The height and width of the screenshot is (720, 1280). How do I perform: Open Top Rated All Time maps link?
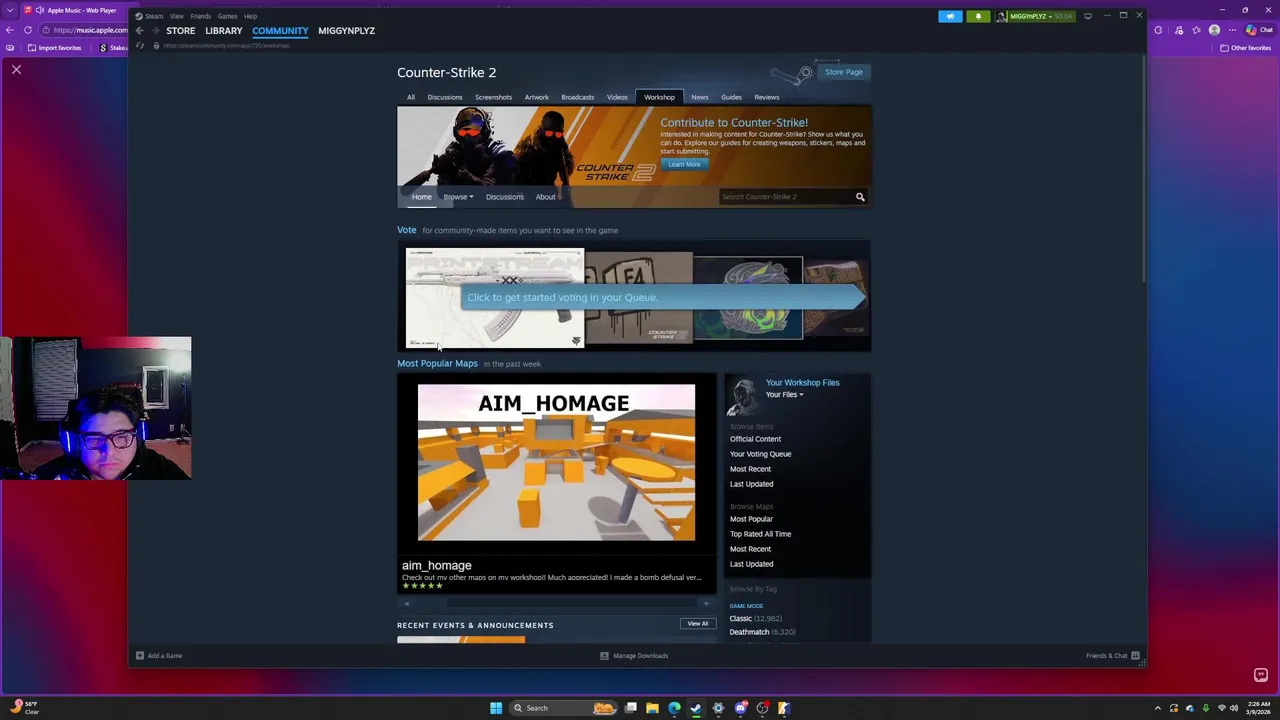[760, 534]
